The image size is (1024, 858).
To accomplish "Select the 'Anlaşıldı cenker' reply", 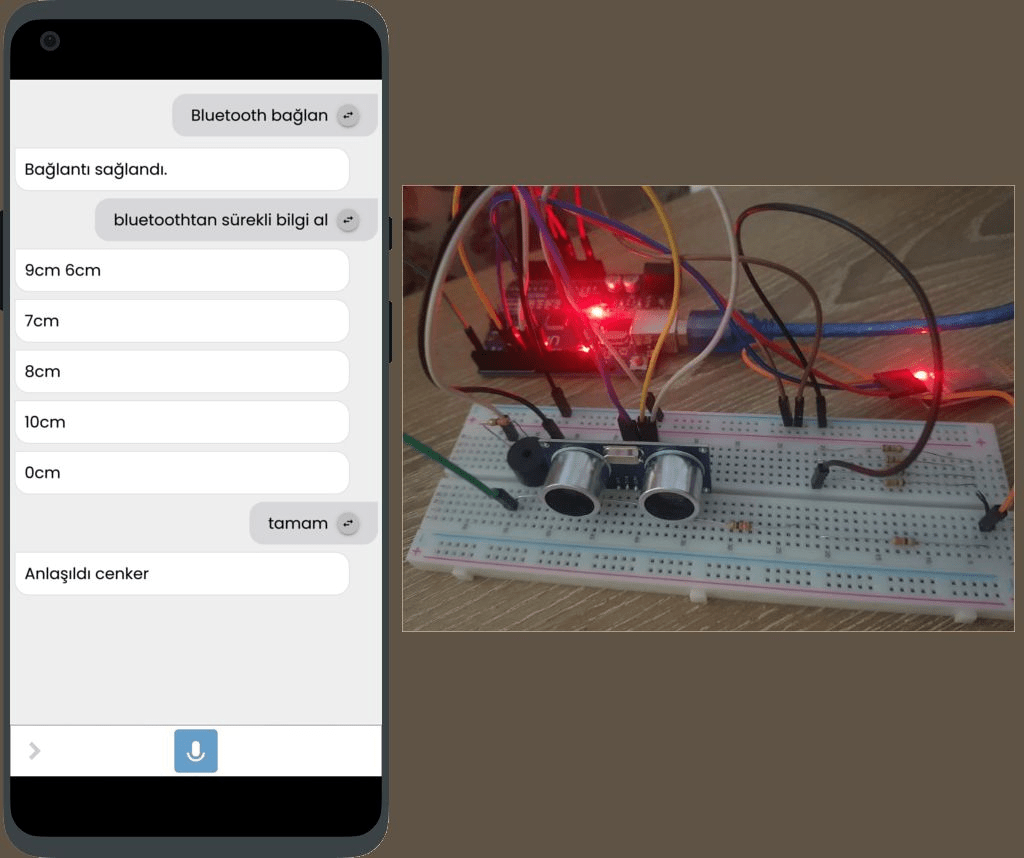I will 182,574.
